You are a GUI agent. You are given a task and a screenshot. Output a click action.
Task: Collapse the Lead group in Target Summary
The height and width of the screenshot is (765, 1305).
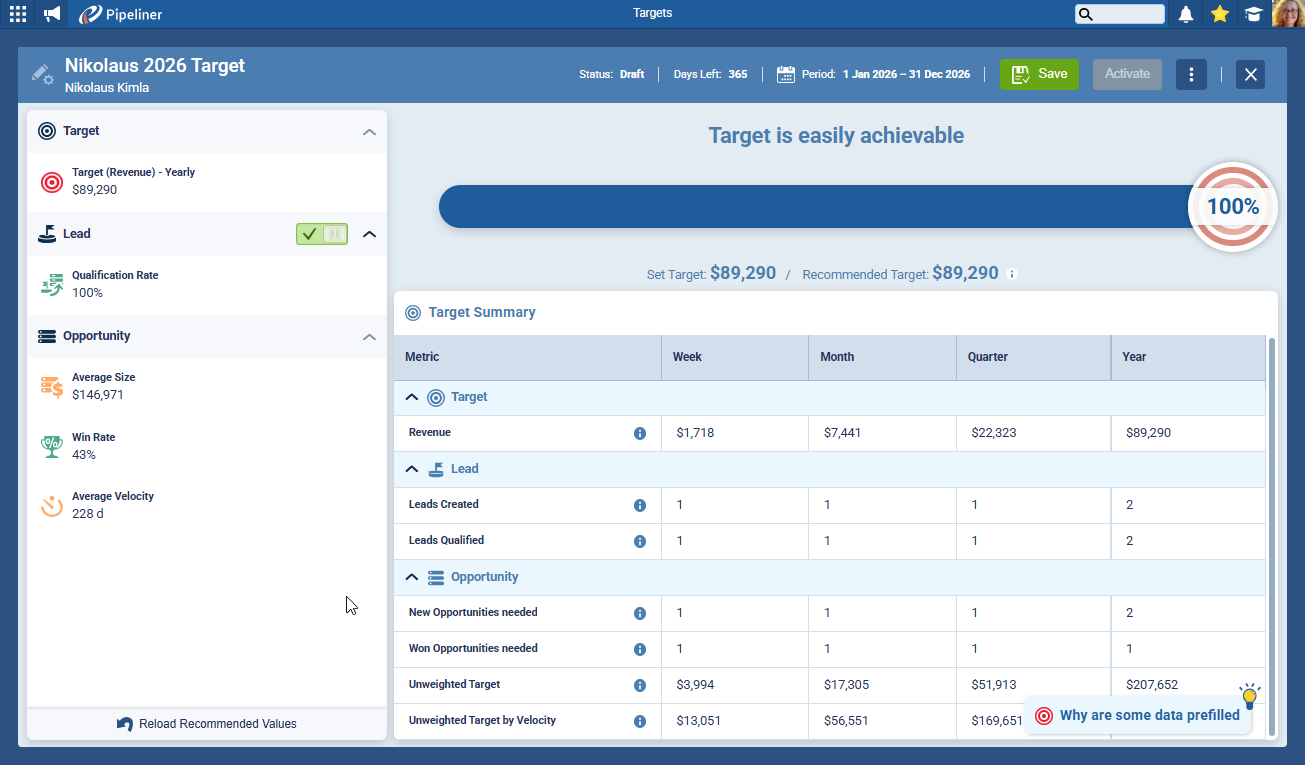[411, 469]
